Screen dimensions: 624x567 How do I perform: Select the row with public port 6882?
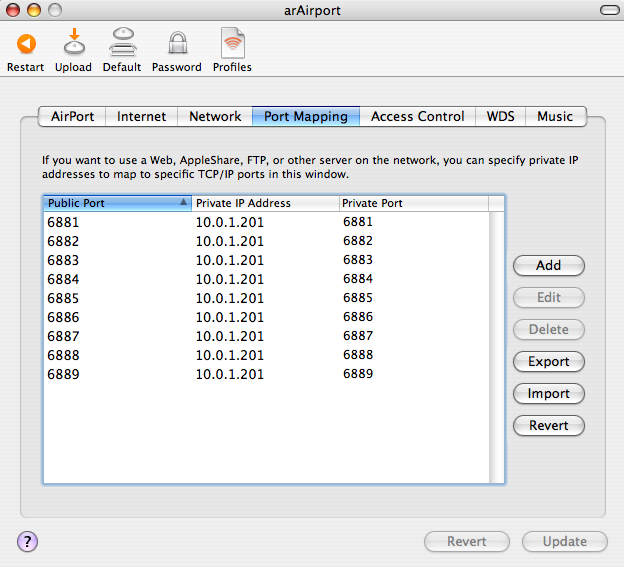tap(266, 241)
